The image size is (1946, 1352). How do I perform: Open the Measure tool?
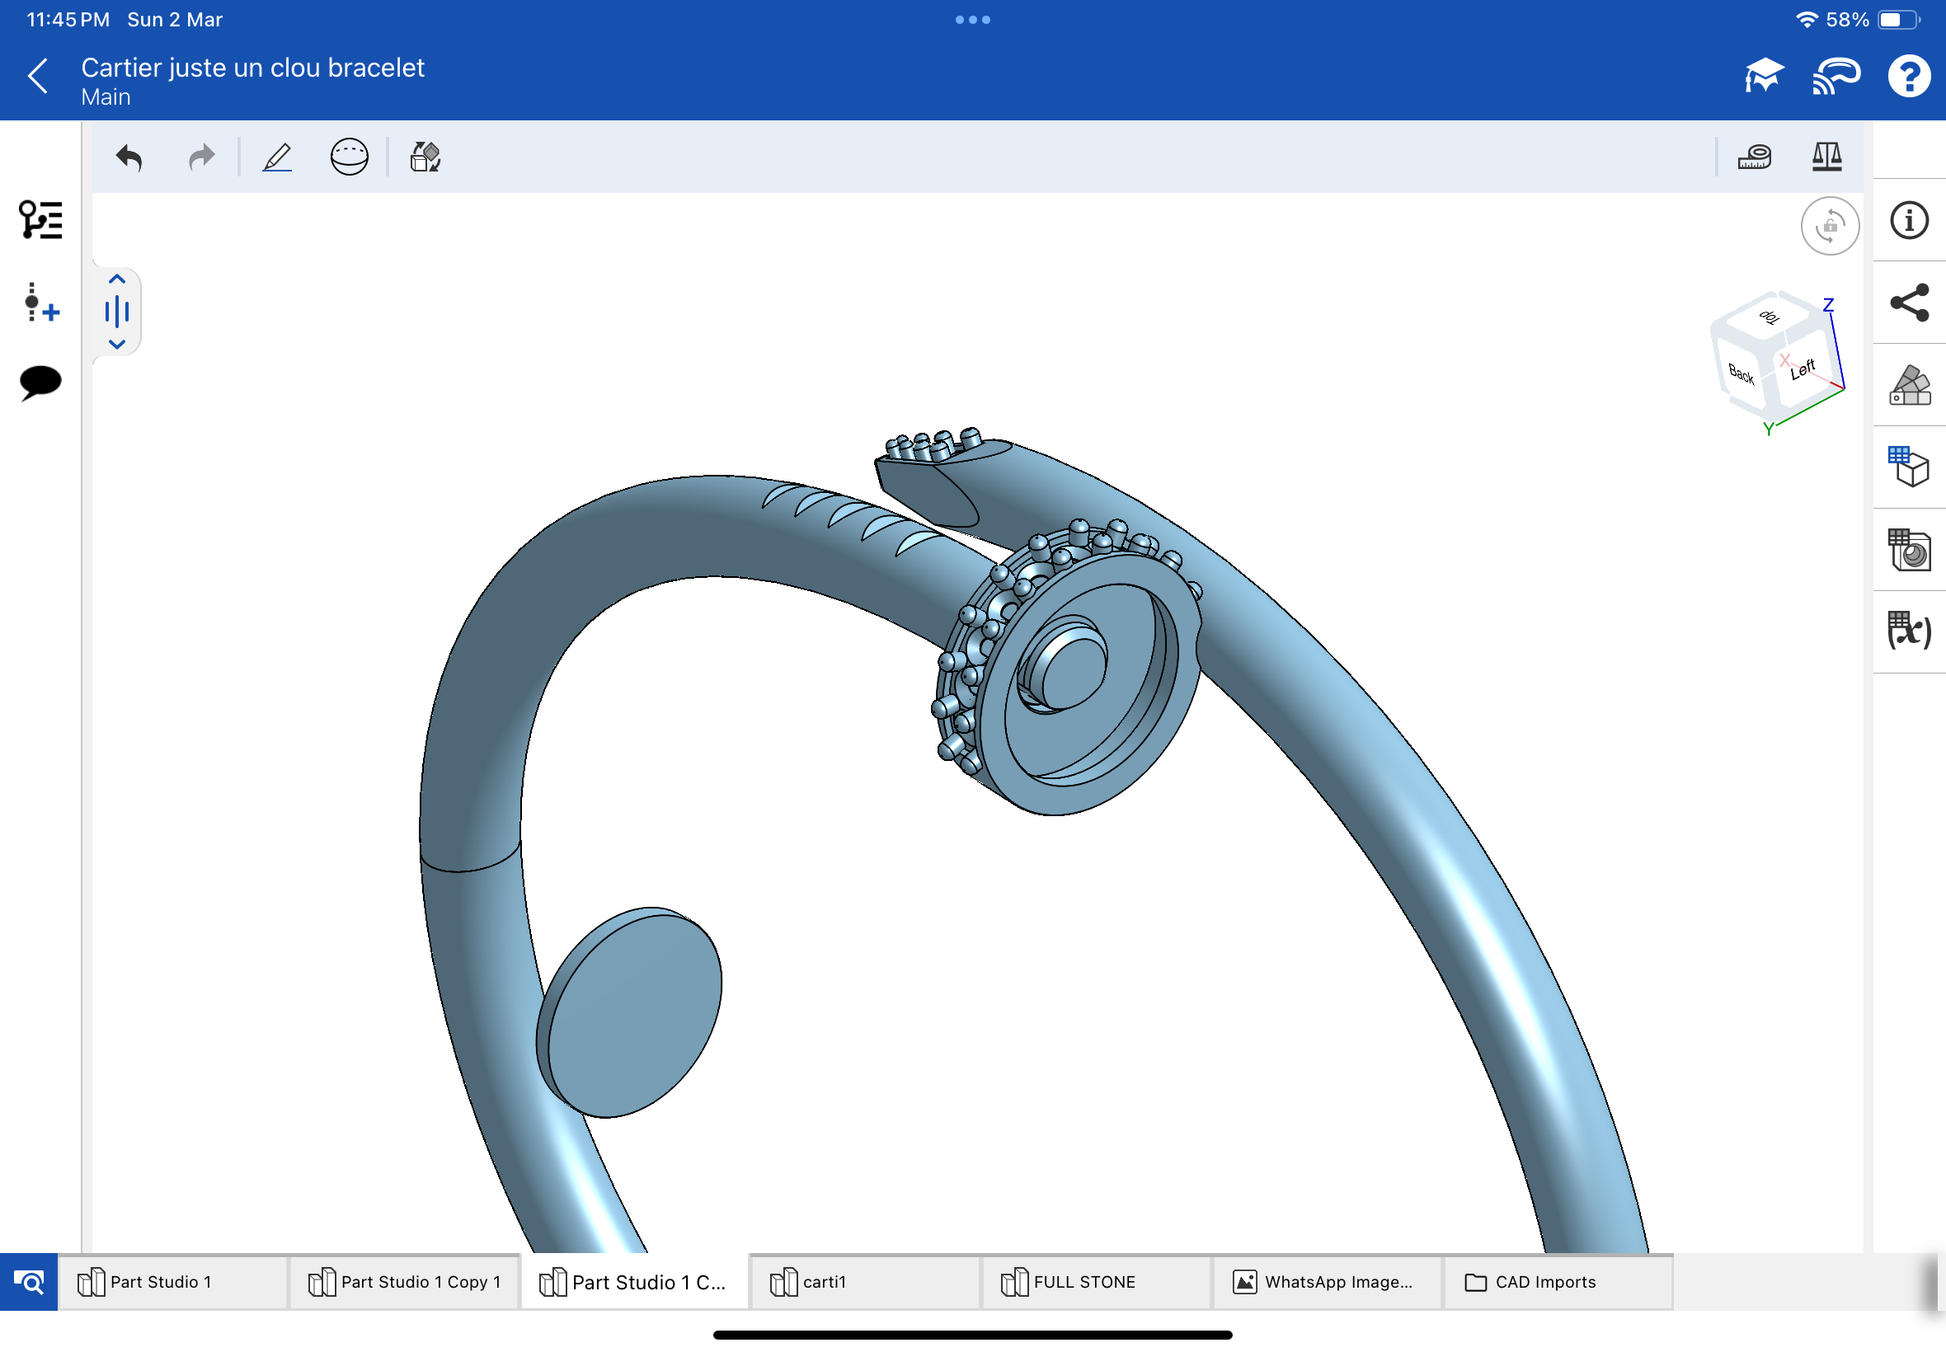point(1754,157)
